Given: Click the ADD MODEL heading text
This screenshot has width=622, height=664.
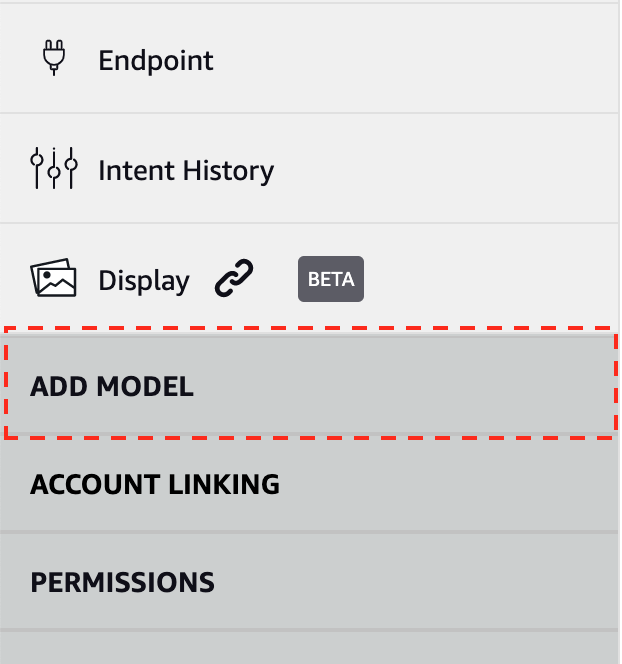Looking at the screenshot, I should click(112, 386).
